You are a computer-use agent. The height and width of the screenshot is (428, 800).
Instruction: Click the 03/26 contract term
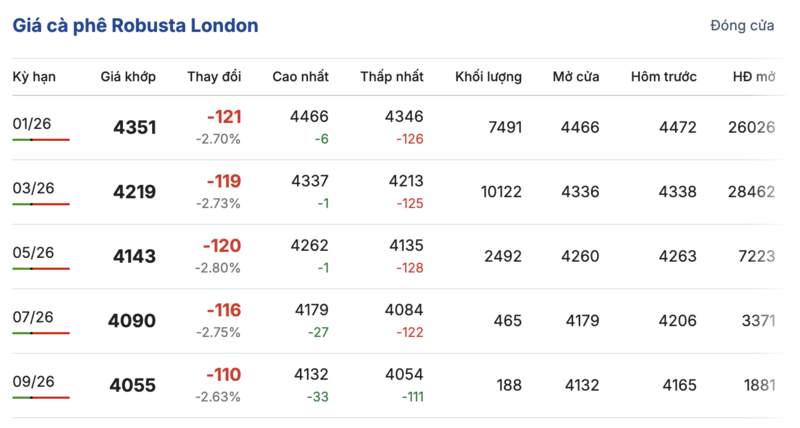point(32,187)
